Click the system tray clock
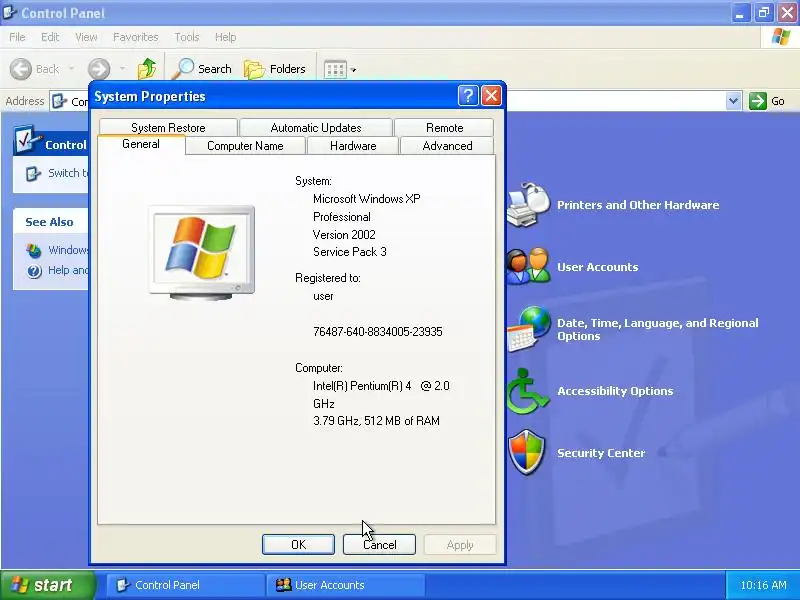This screenshot has height=600, width=800. click(x=763, y=585)
